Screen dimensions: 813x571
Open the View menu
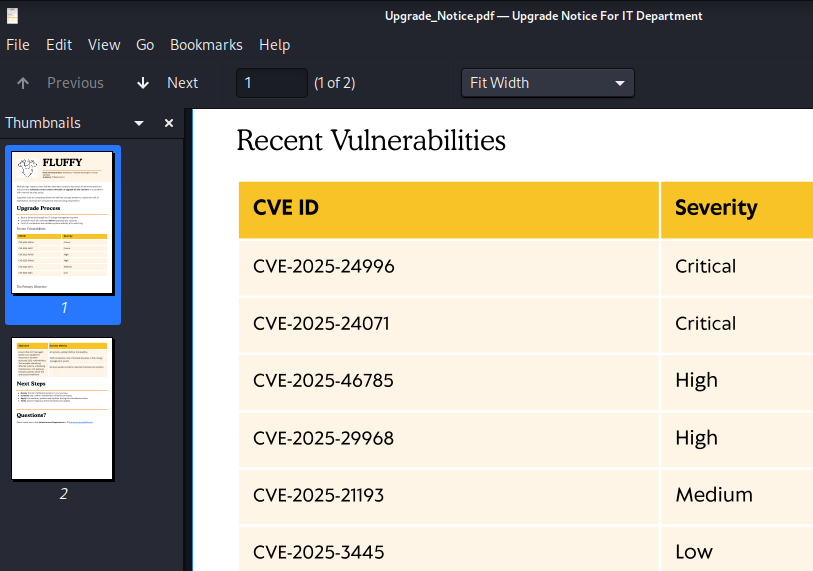coord(104,45)
